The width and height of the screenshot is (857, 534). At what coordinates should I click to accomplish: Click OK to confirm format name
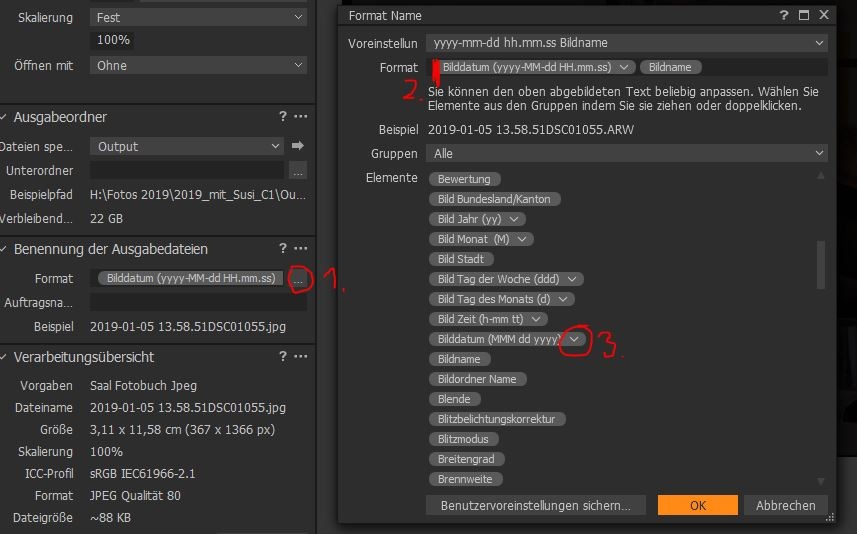tap(697, 505)
